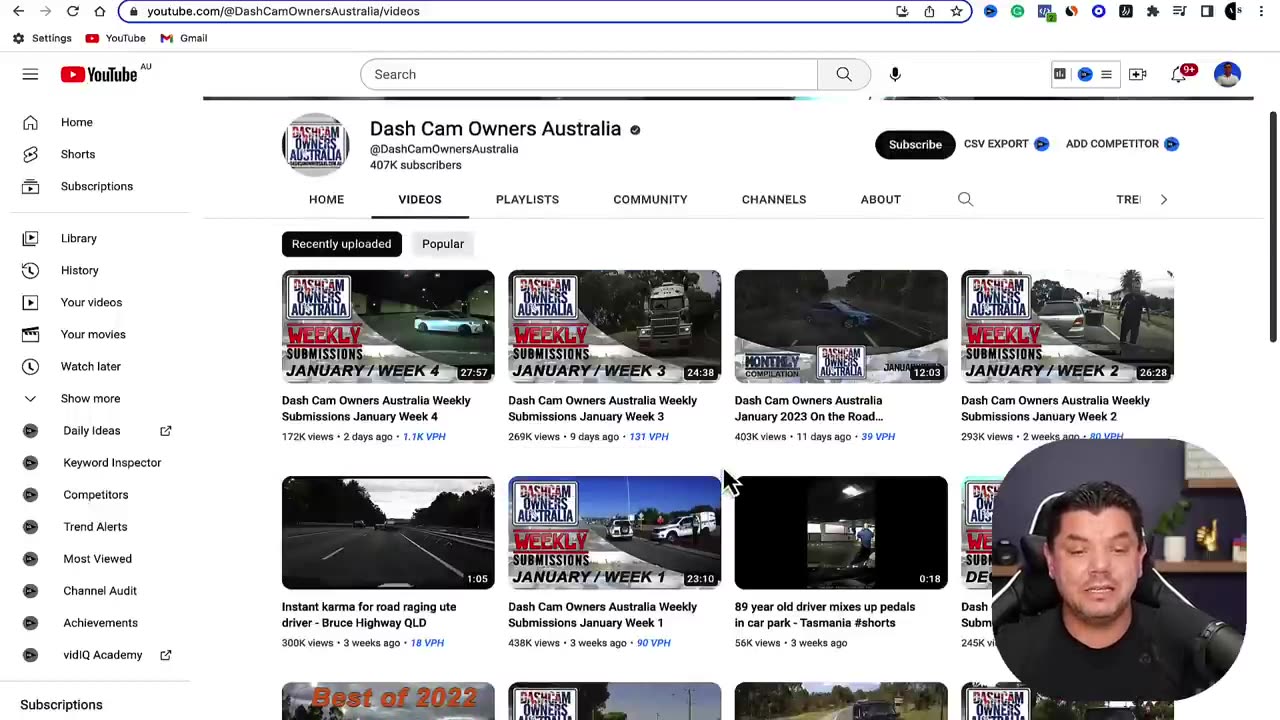Play January 2023 On the Road thumbnail
Image resolution: width=1280 pixels, height=720 pixels.
(841, 326)
